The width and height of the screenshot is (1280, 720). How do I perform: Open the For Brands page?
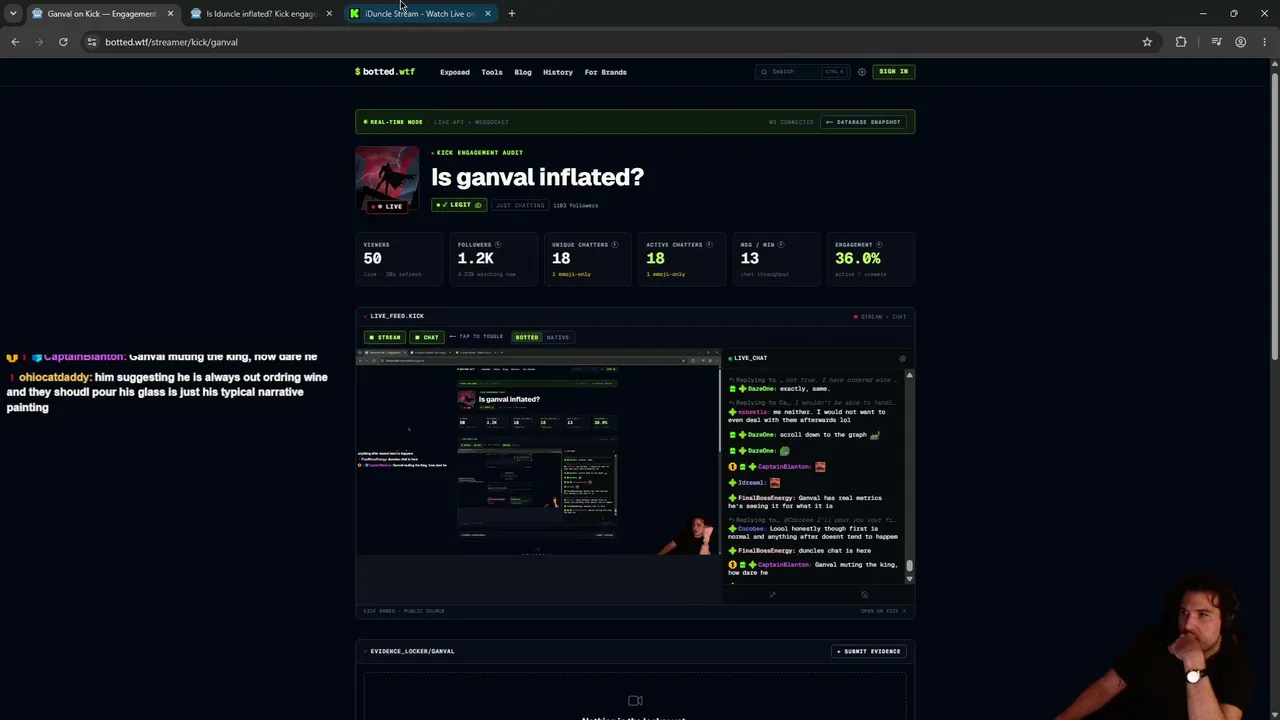click(x=606, y=72)
